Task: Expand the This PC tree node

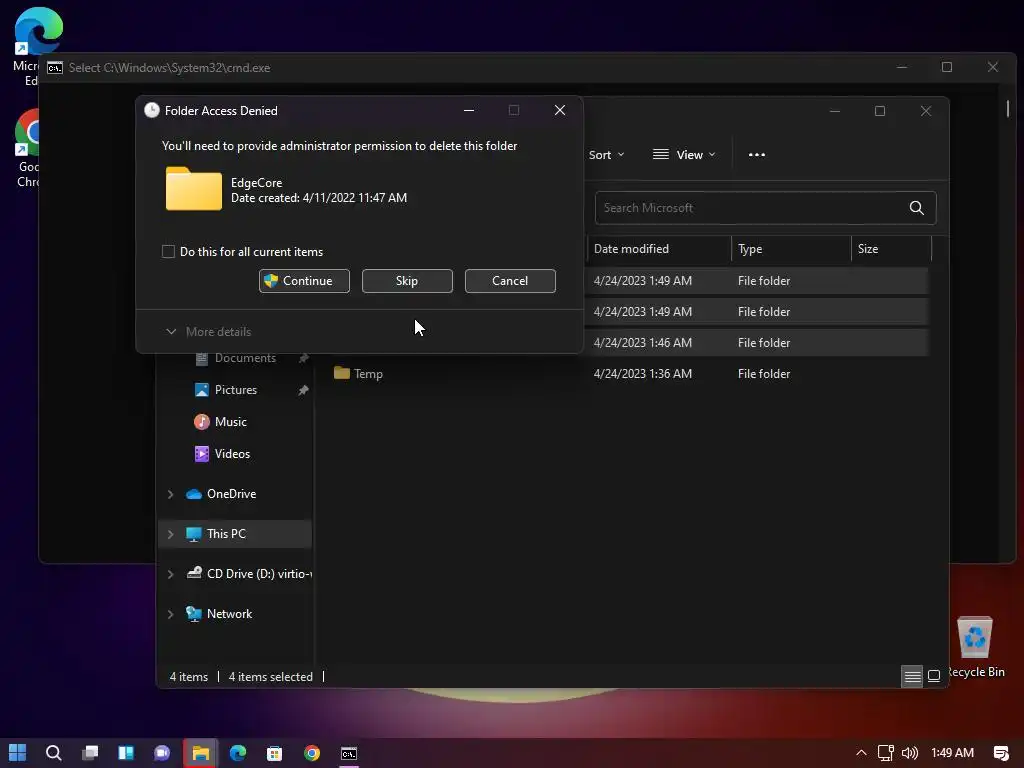Action: click(170, 534)
